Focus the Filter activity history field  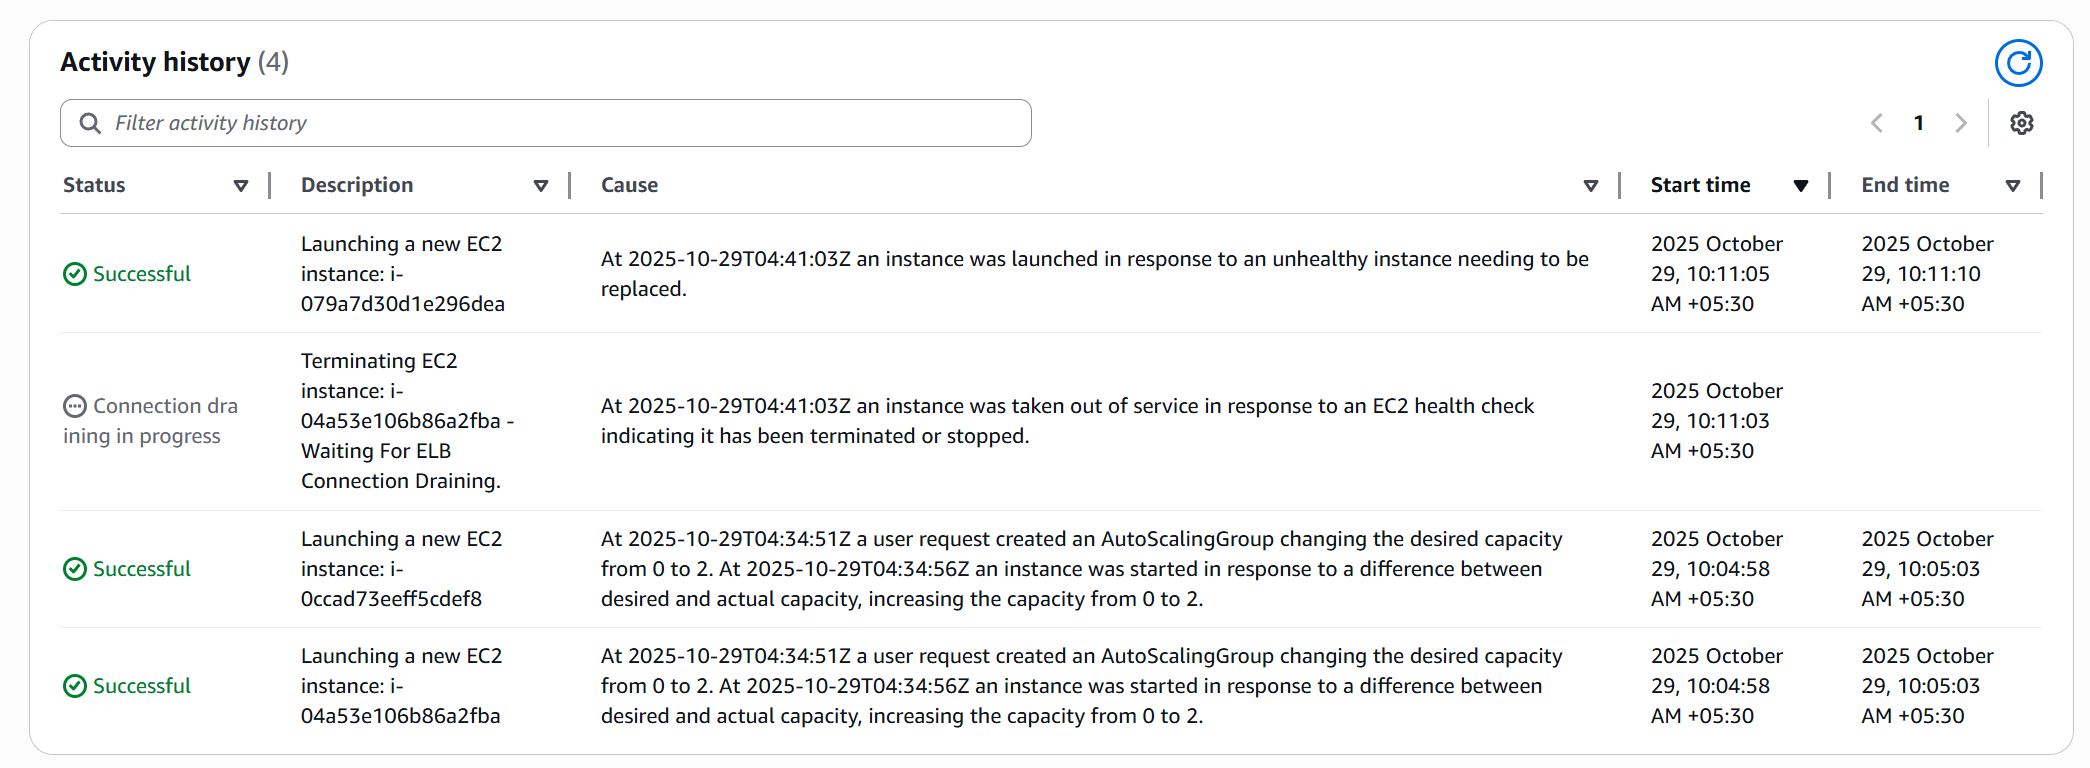click(560, 123)
